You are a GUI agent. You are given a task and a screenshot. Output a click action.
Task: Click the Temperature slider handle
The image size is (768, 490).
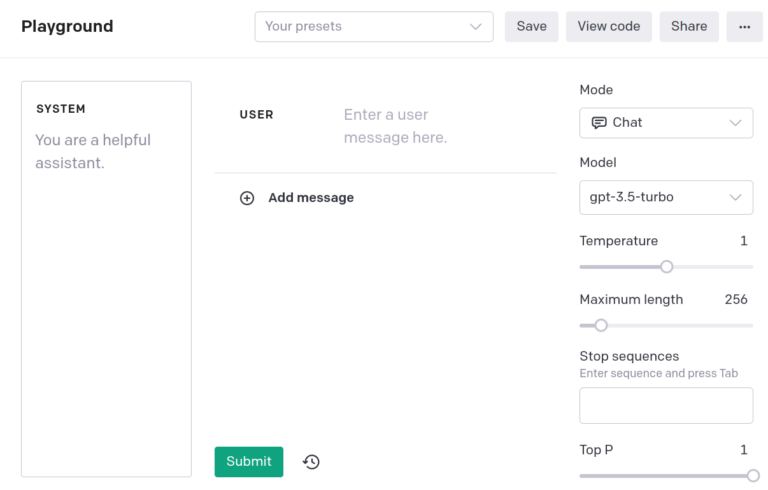pos(667,267)
